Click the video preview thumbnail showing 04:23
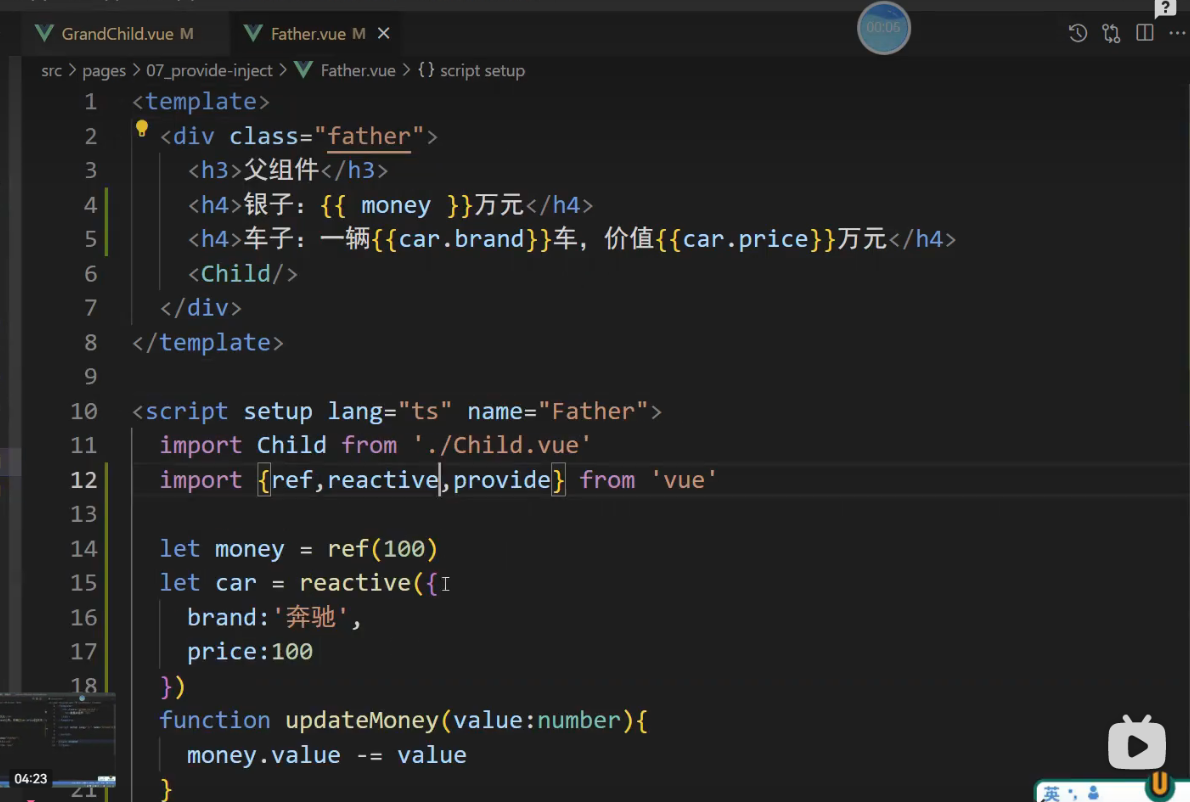The height and width of the screenshot is (802, 1190). coord(58,741)
